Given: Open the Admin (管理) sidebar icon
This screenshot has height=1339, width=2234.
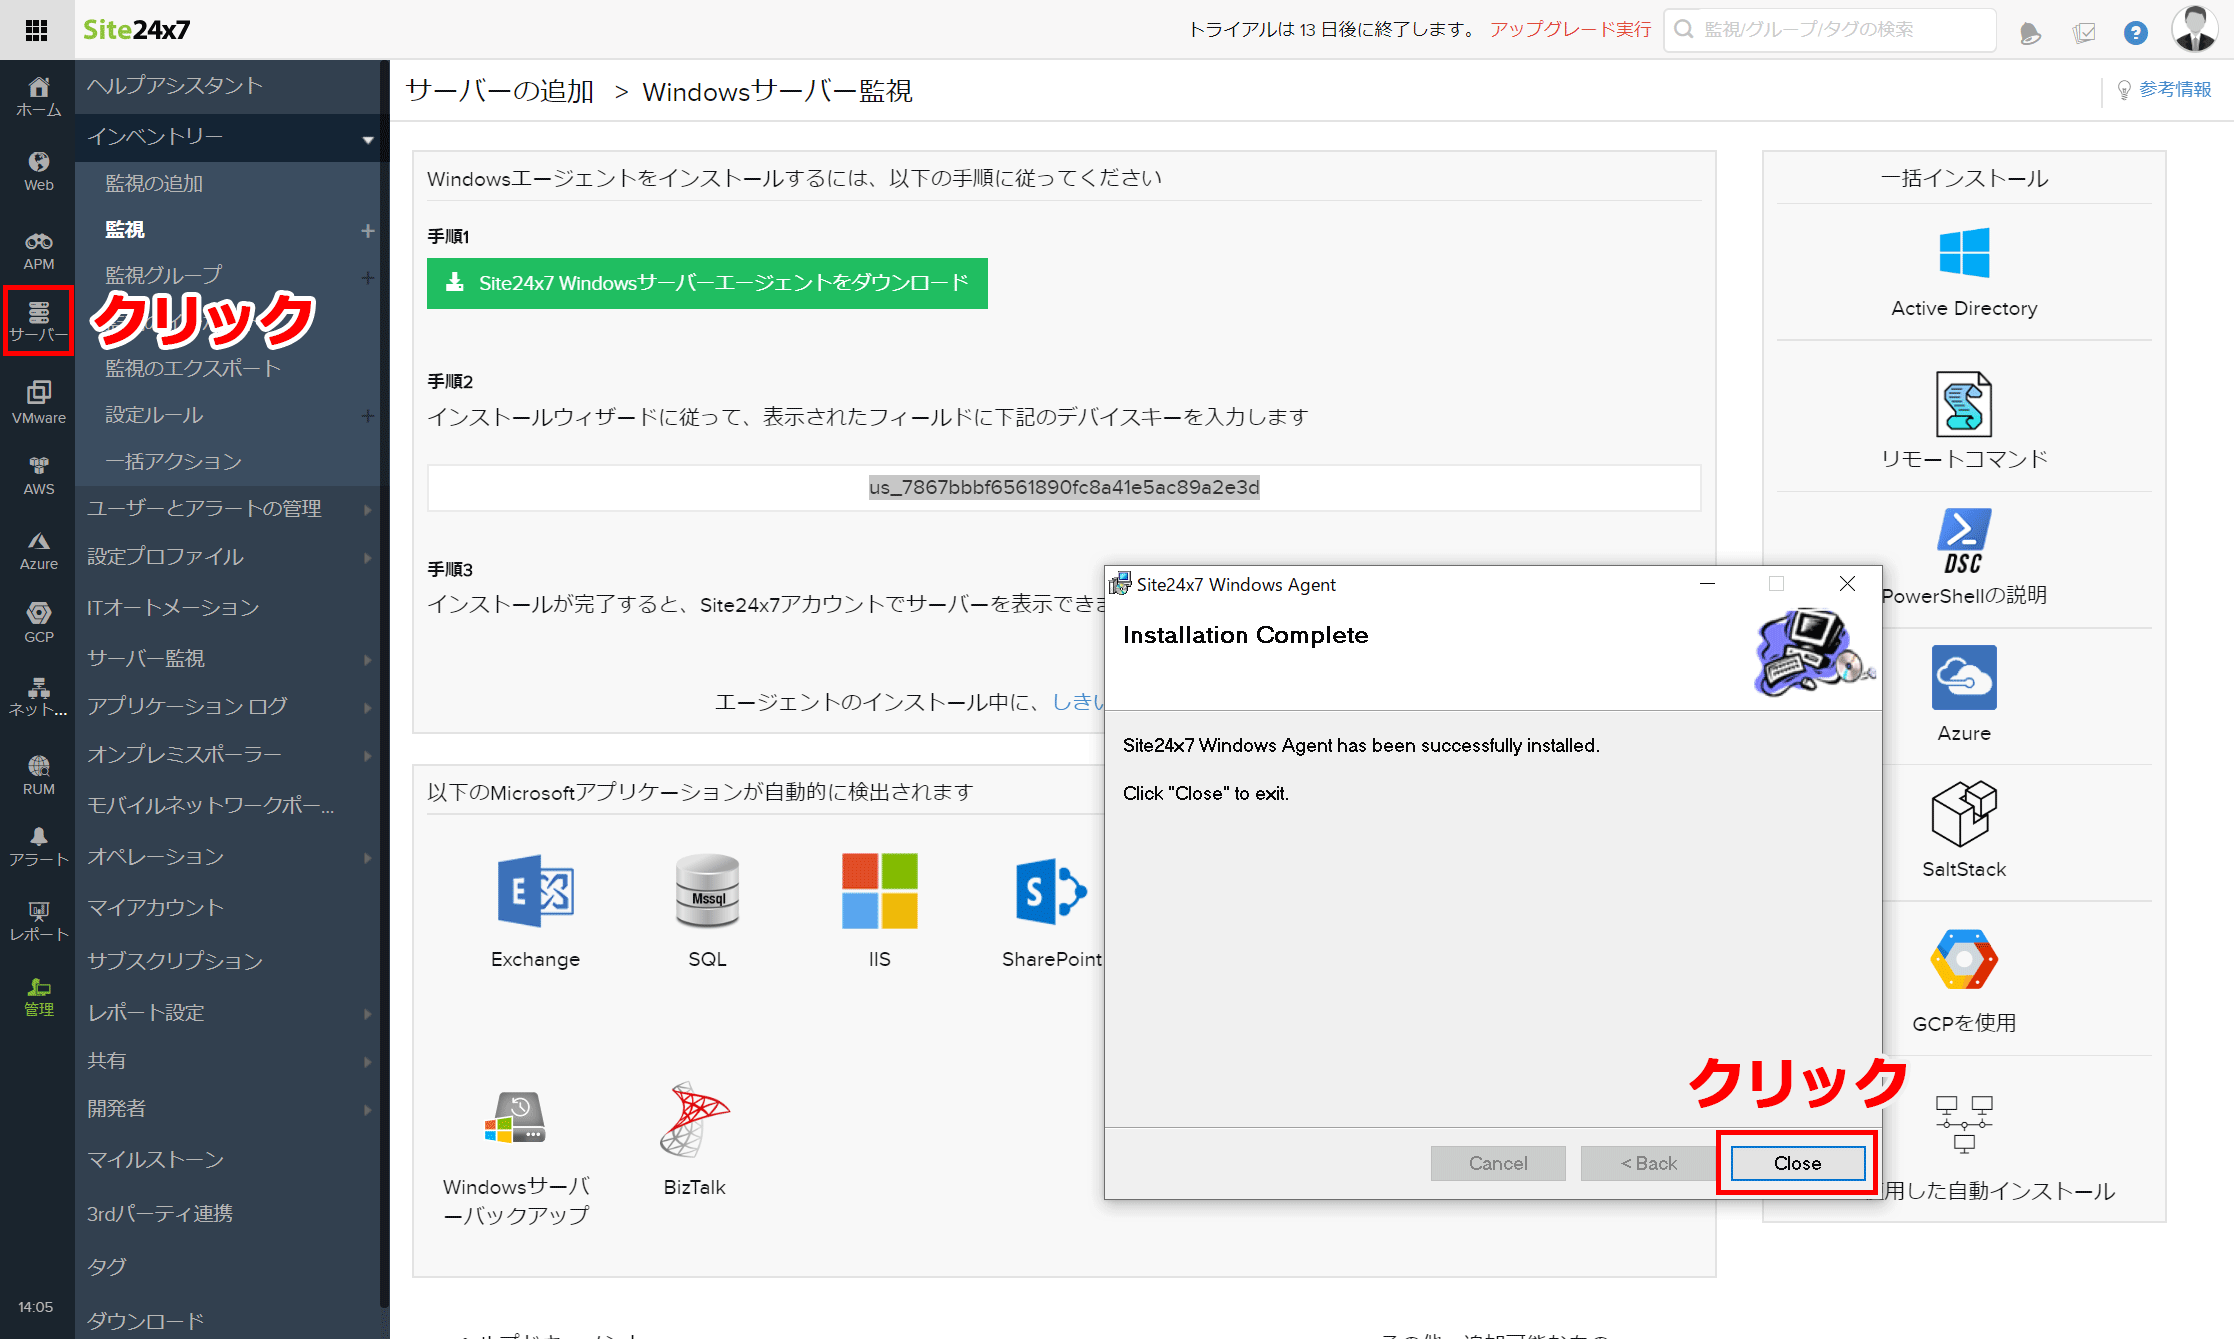Looking at the screenshot, I should pyautogui.click(x=38, y=997).
